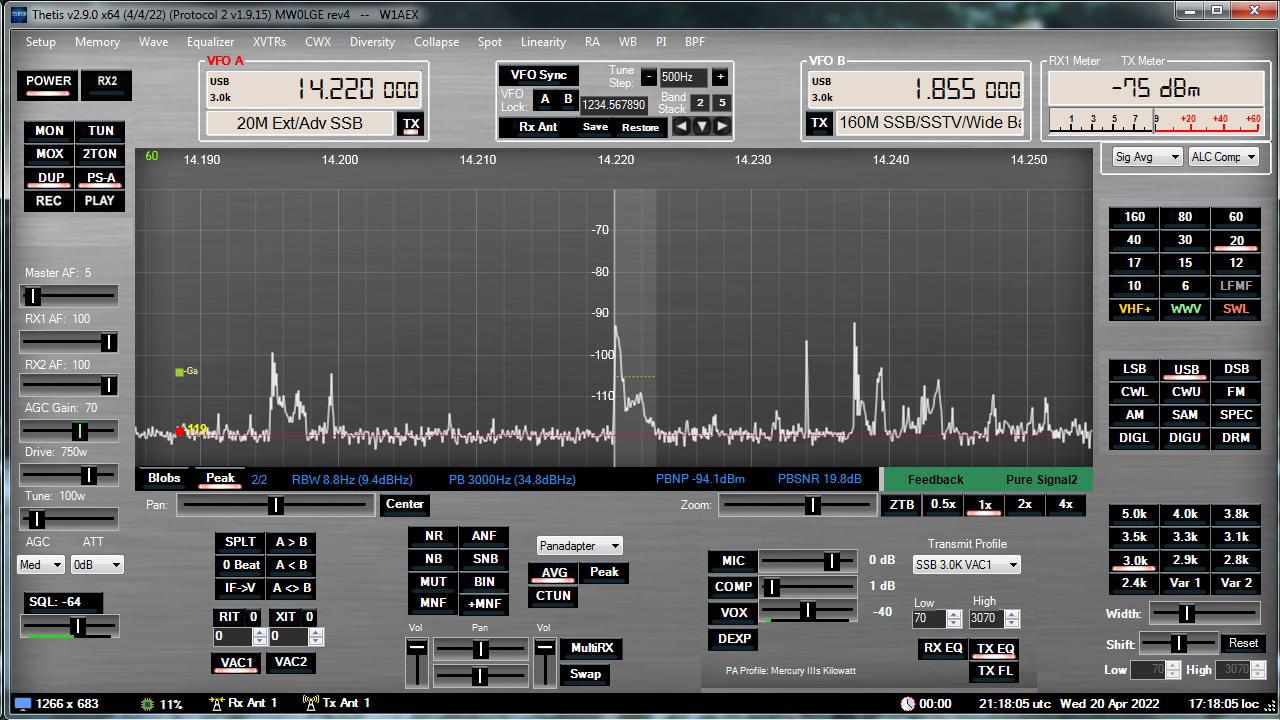Click the Rx Ant 1 antenna icon

215,703
